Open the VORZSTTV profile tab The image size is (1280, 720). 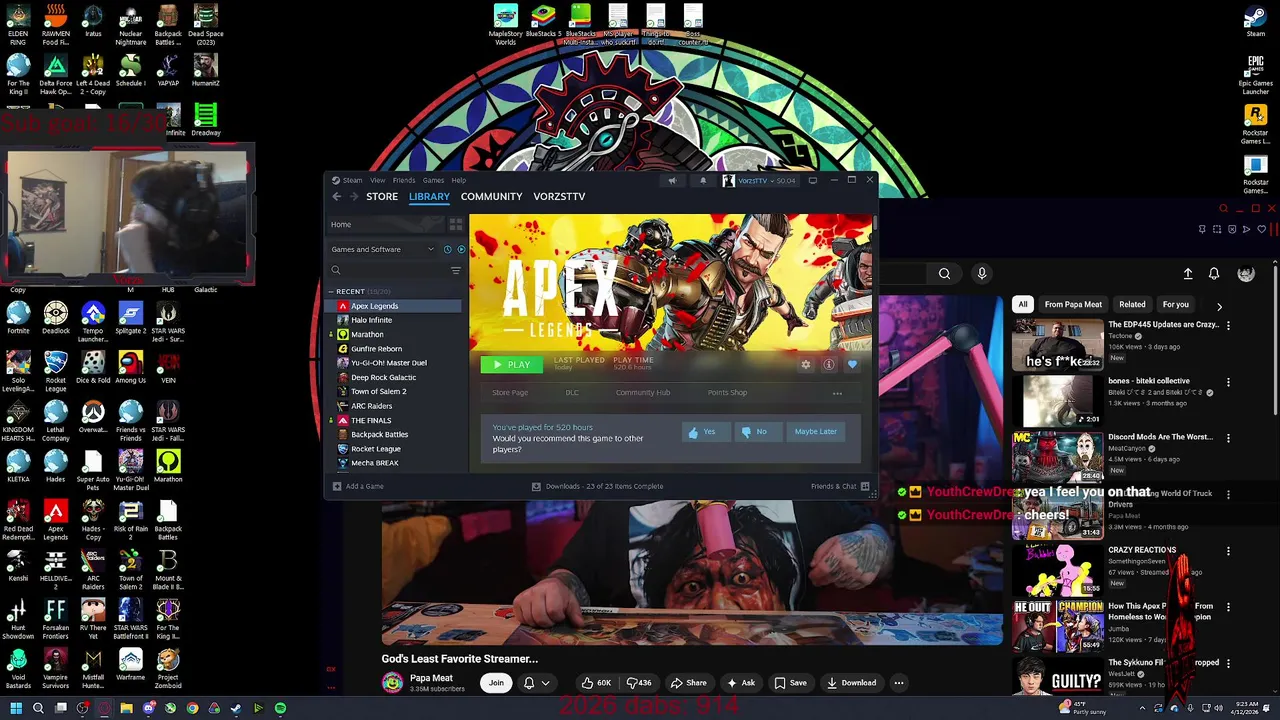pos(559,197)
